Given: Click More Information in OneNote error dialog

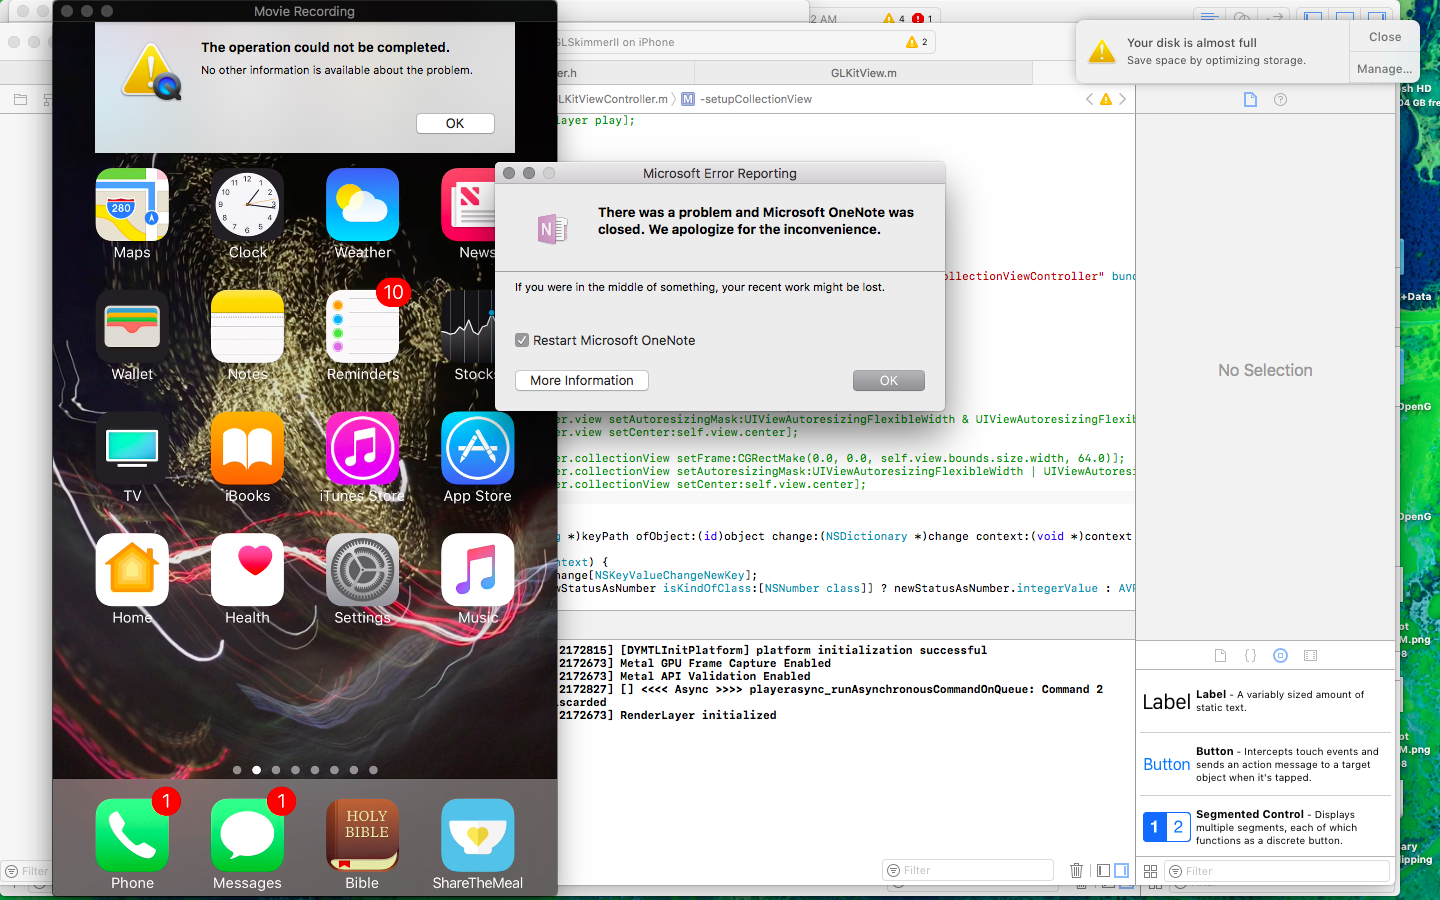Looking at the screenshot, I should coord(582,381).
